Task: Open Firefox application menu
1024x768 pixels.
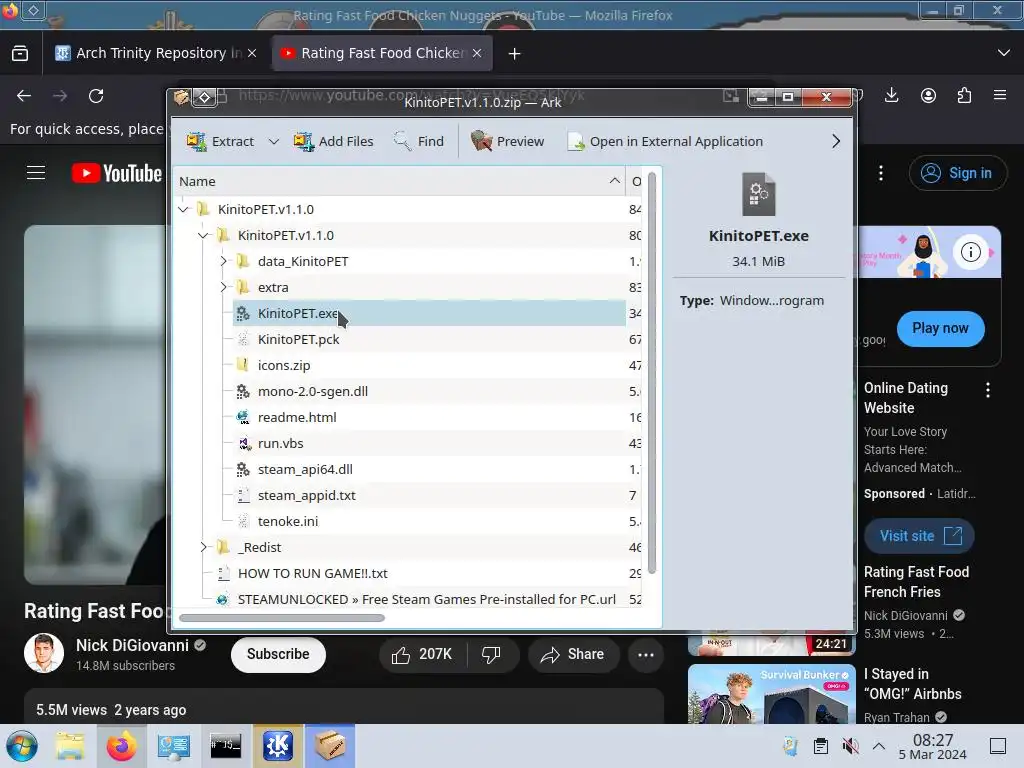Action: click(1000, 95)
